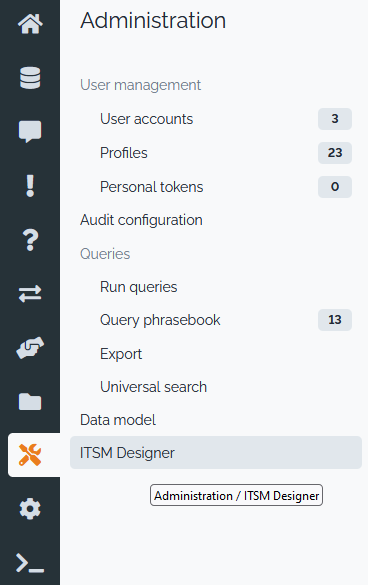This screenshot has width=368, height=585.
Task: Open the gear configuration icon
Action: pyautogui.click(x=30, y=509)
